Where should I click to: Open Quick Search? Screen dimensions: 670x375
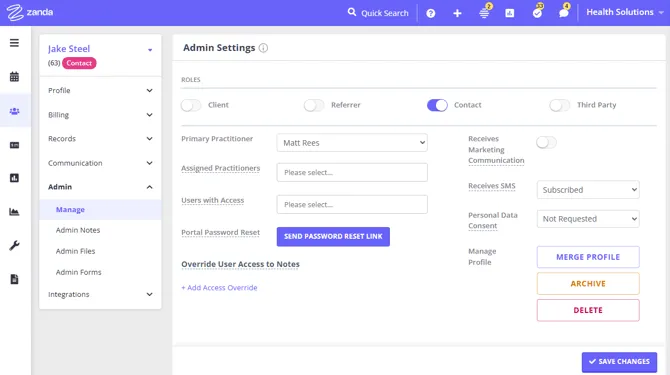coord(378,13)
